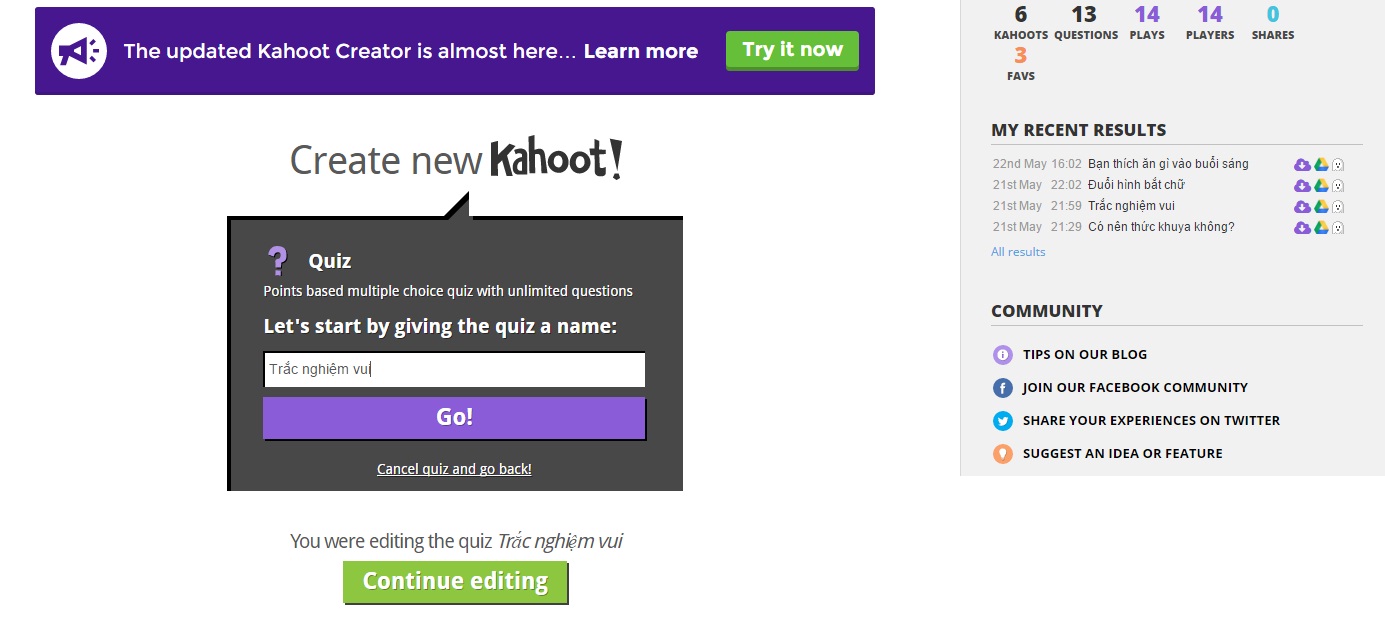Open ghost icon for Bạn thích ăn gì vào buổi sáng
This screenshot has height=624, width=1385.
coord(1338,165)
